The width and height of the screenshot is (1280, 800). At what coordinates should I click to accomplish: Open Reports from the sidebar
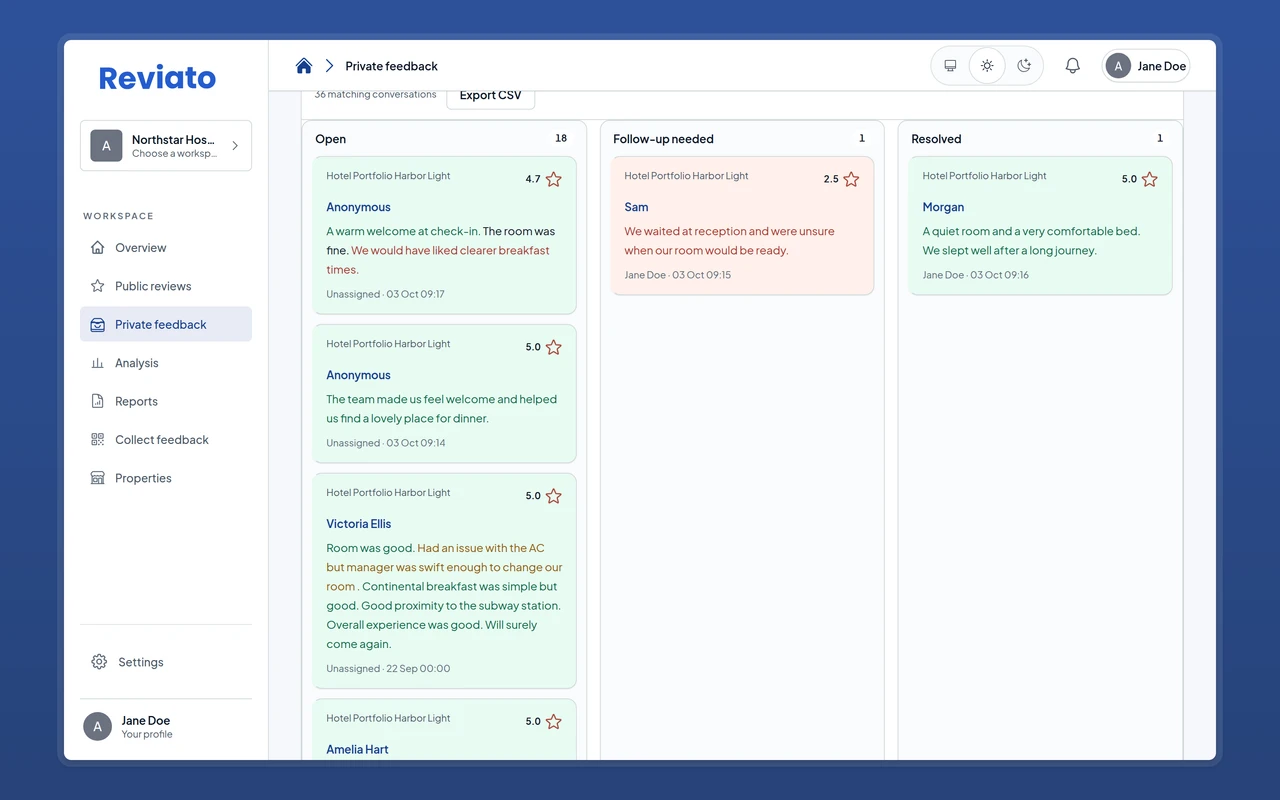tap(166, 401)
